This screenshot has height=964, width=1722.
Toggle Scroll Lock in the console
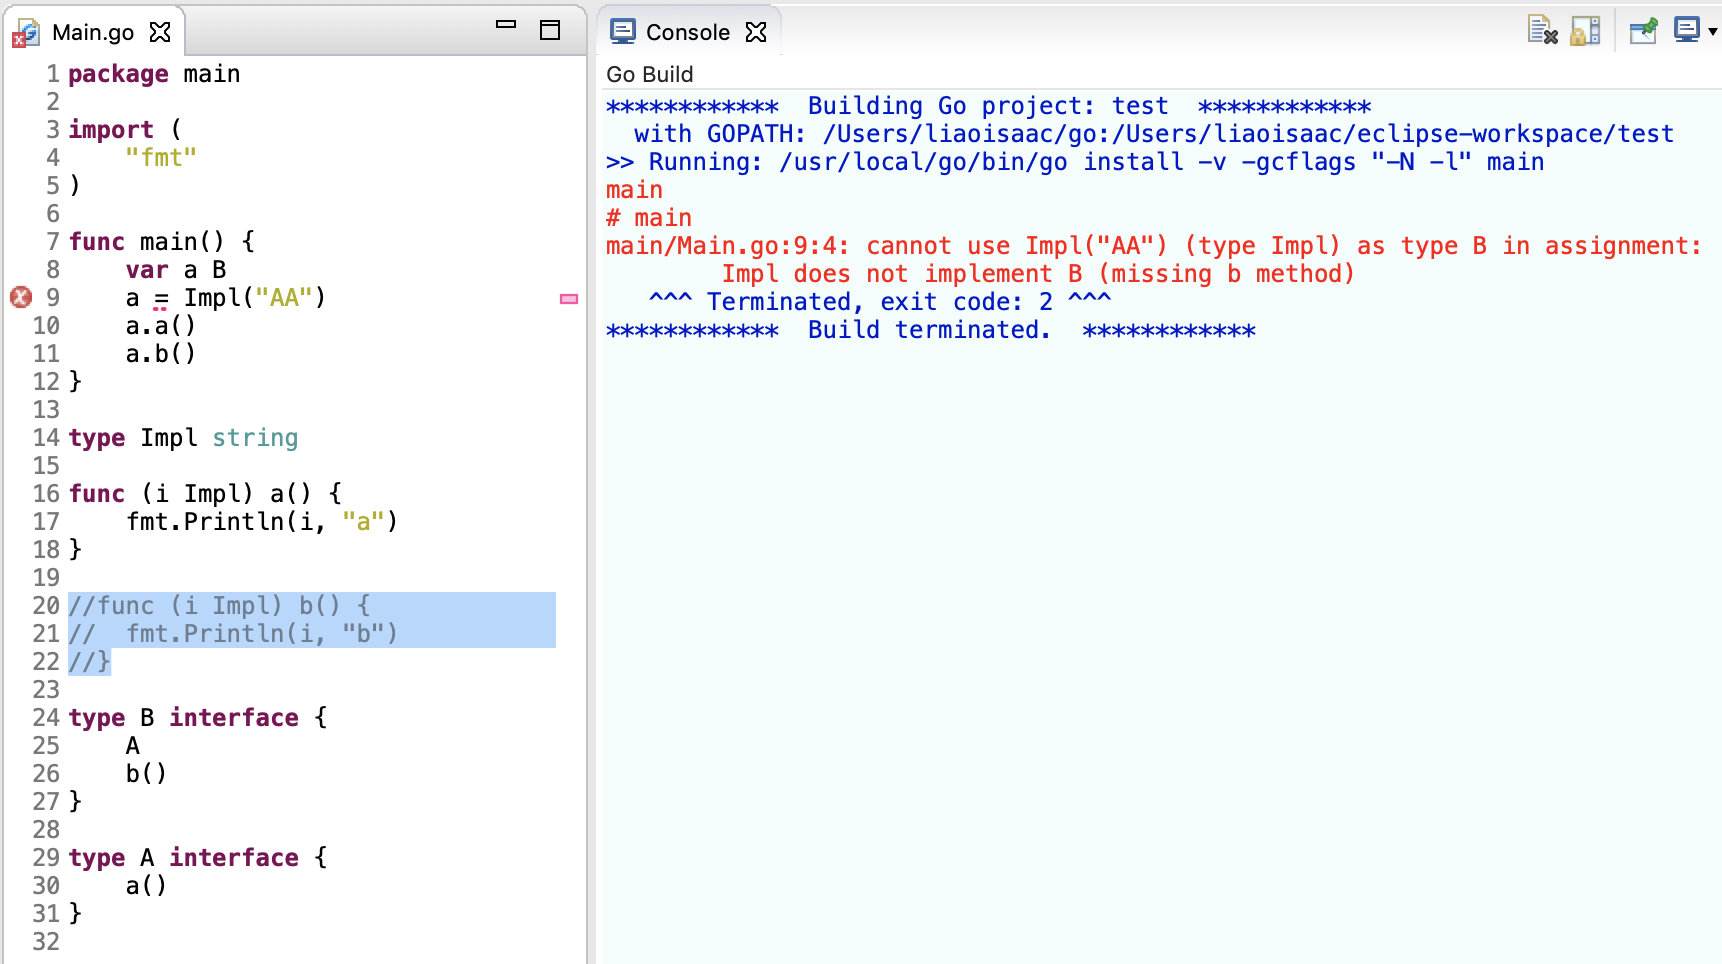(x=1585, y=31)
